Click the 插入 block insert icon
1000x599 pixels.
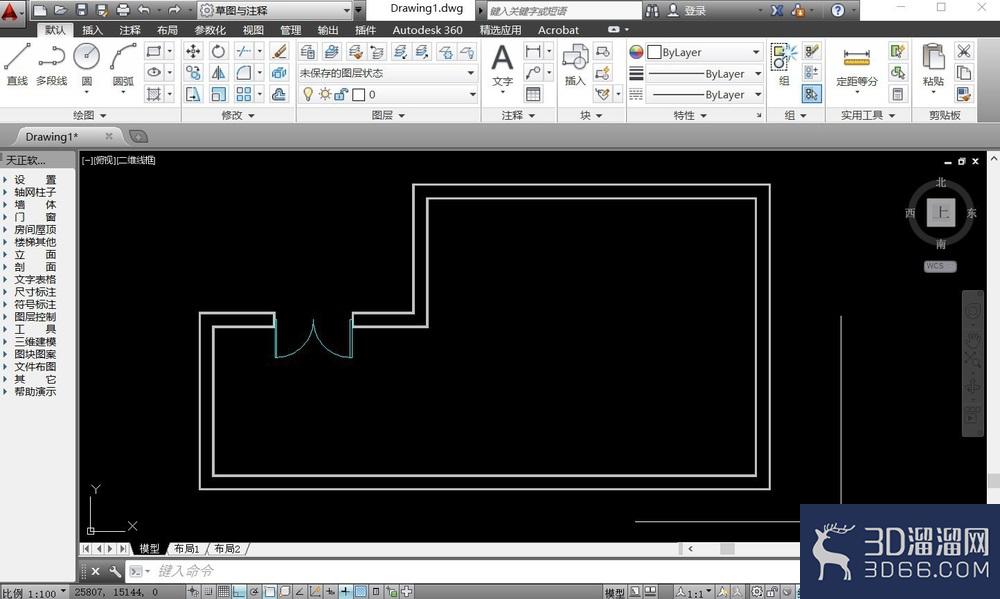point(575,64)
